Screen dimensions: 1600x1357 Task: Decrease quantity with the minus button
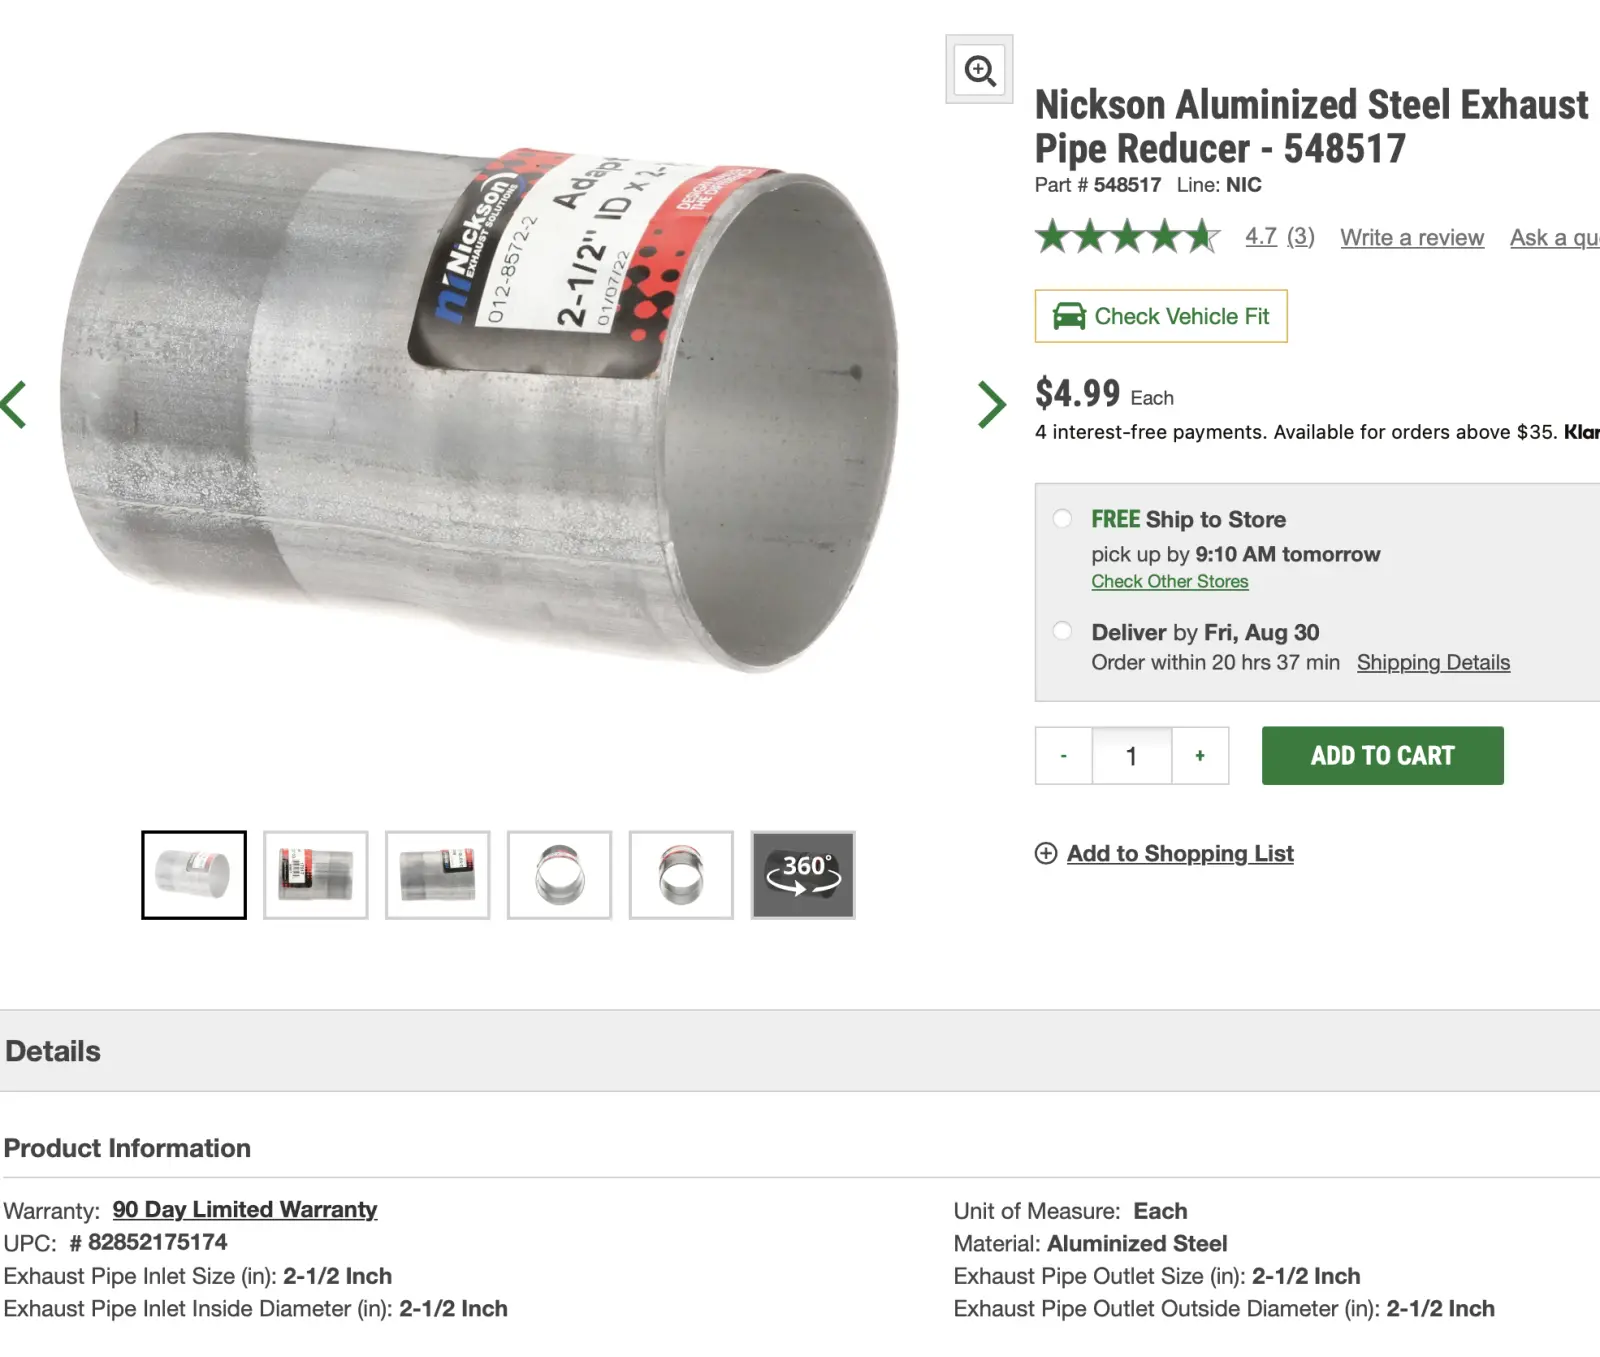click(1063, 756)
